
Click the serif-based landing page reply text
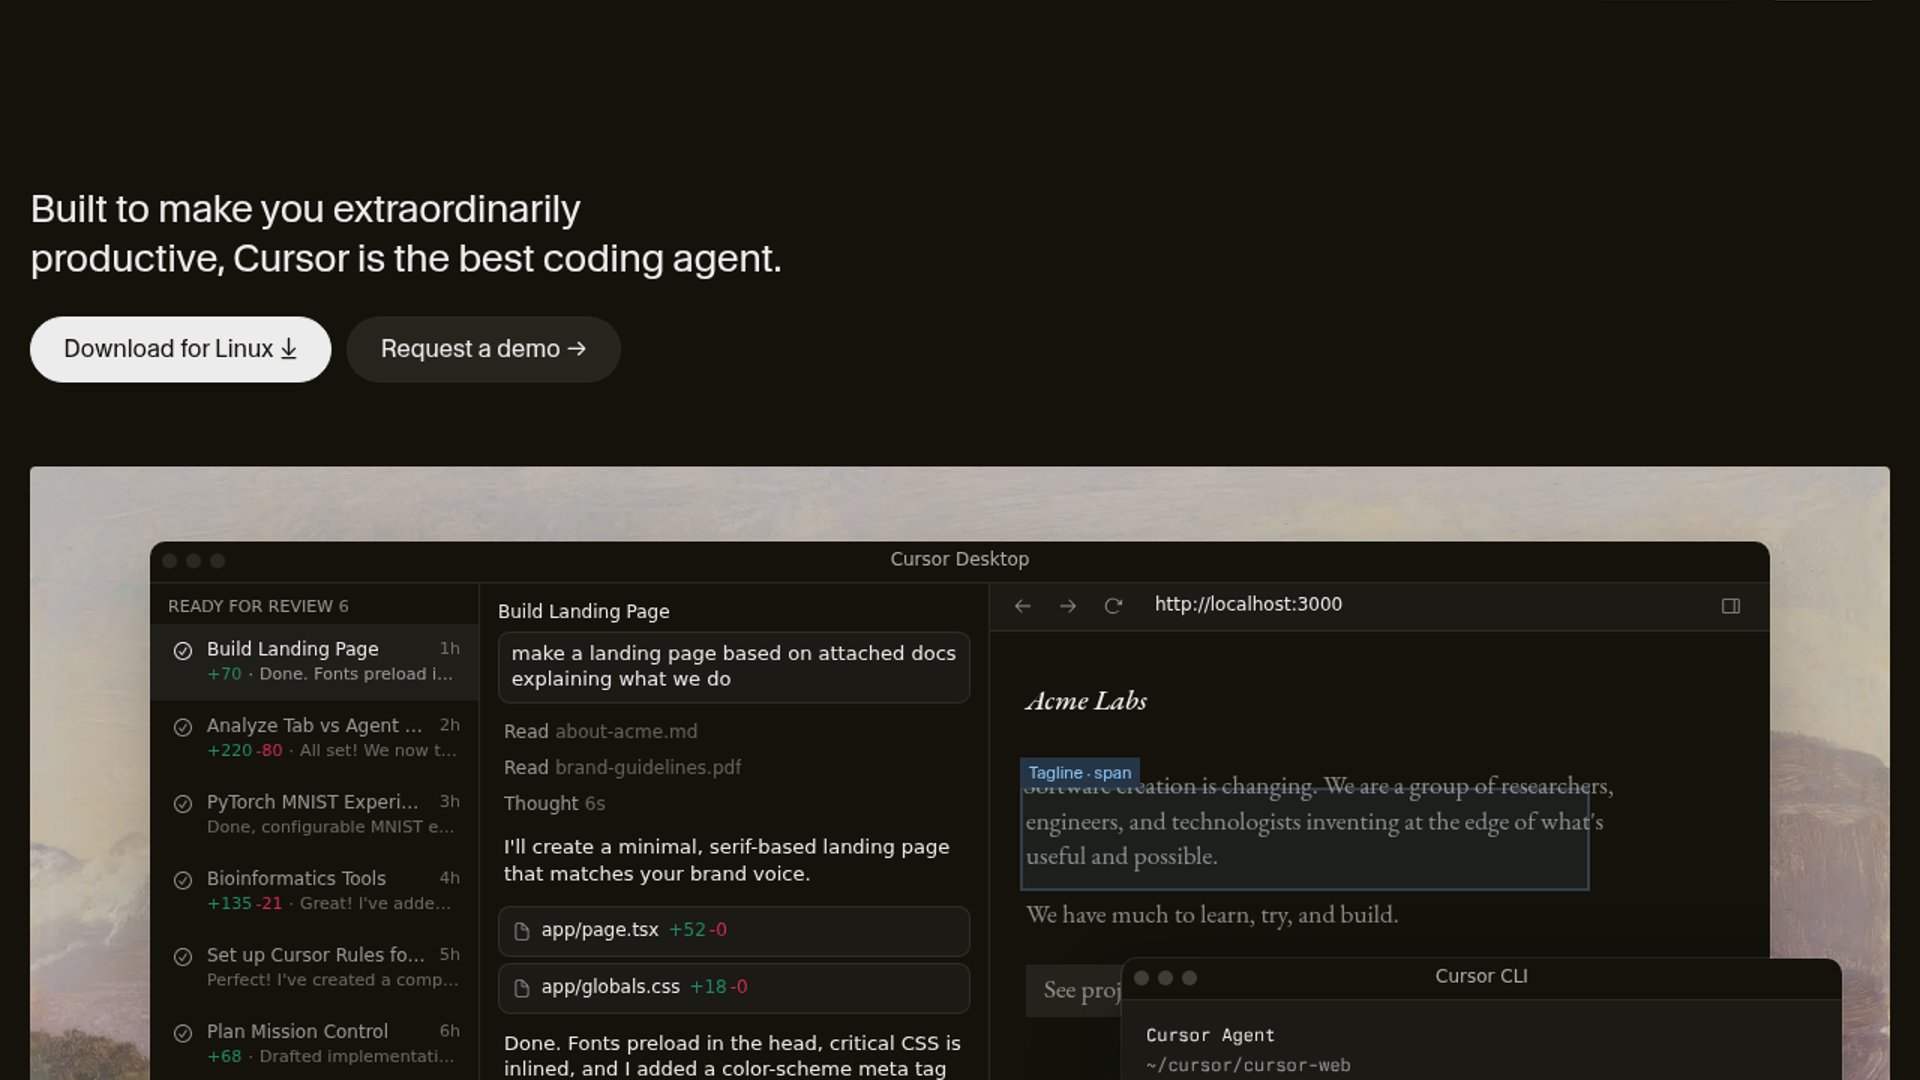point(727,860)
